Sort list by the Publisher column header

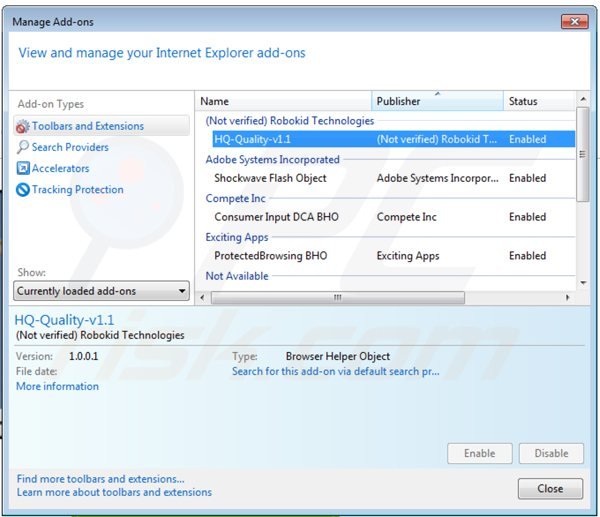(437, 101)
